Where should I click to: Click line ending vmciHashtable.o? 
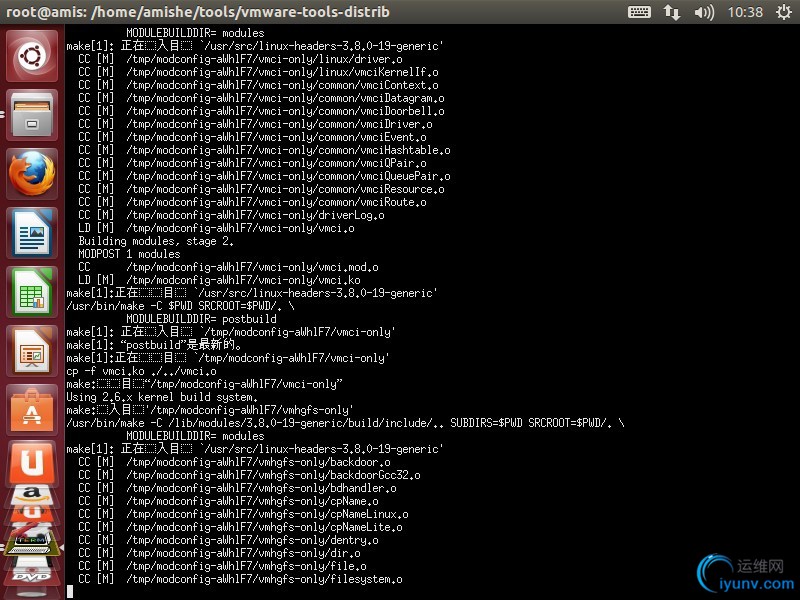point(264,150)
